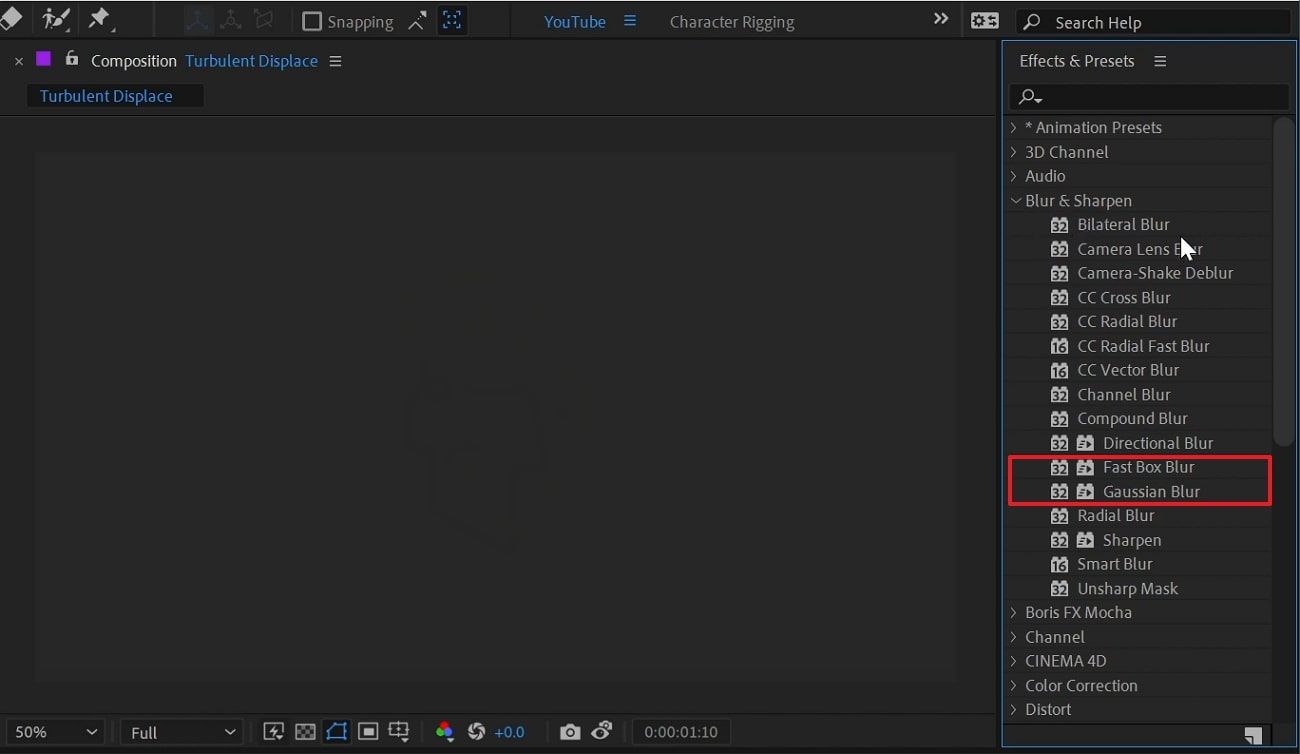Screen dimensions: 1300x754
Task: Select the Roto Brush tool
Action: [56, 19]
